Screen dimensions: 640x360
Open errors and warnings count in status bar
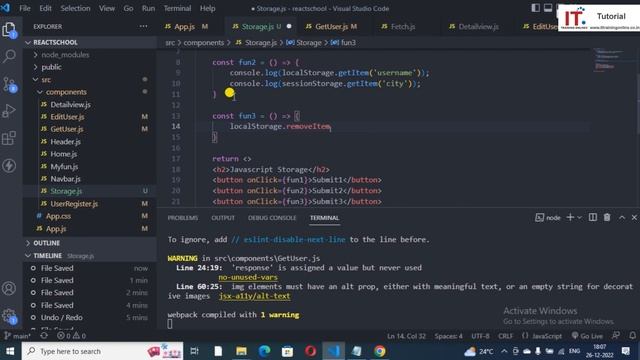pyautogui.click(x=71, y=336)
